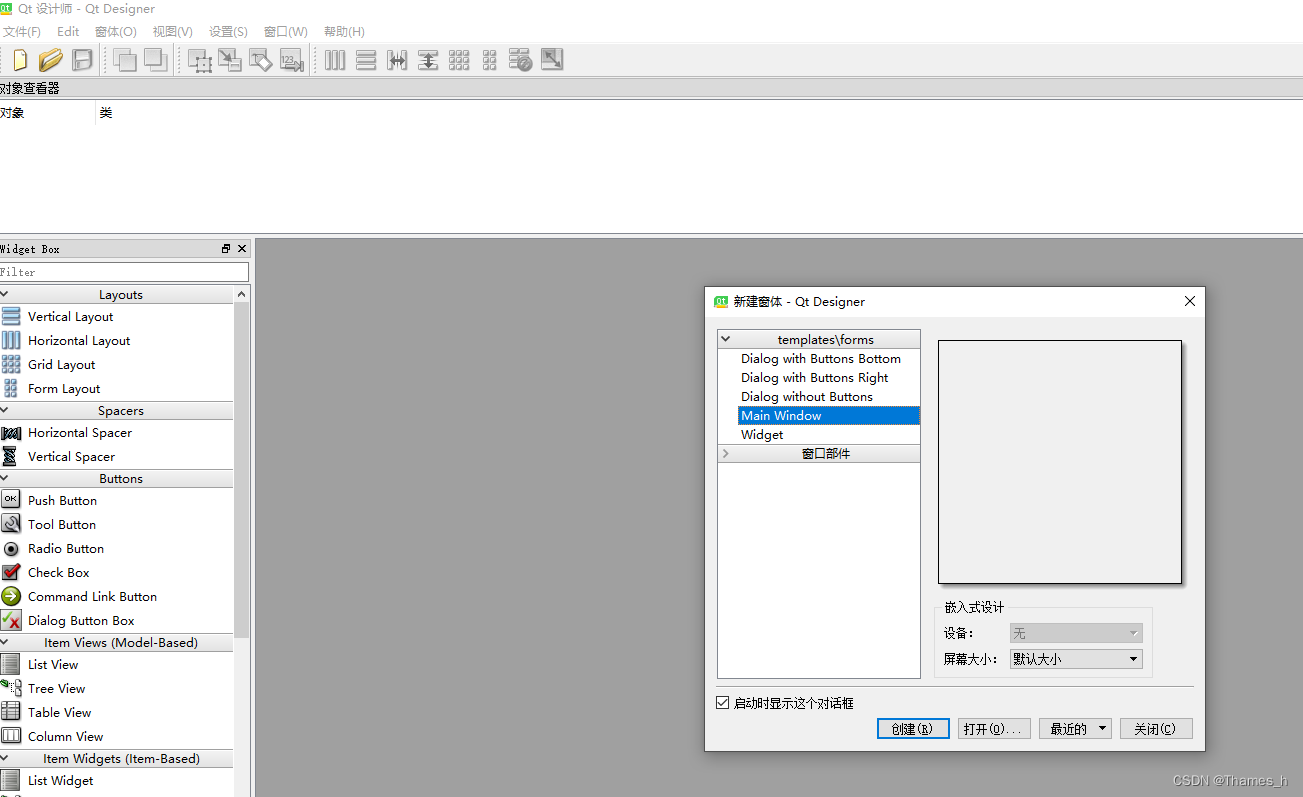The width and height of the screenshot is (1303, 797).
Task: Pick the Vertical Layout widget icon
Action: [11, 316]
